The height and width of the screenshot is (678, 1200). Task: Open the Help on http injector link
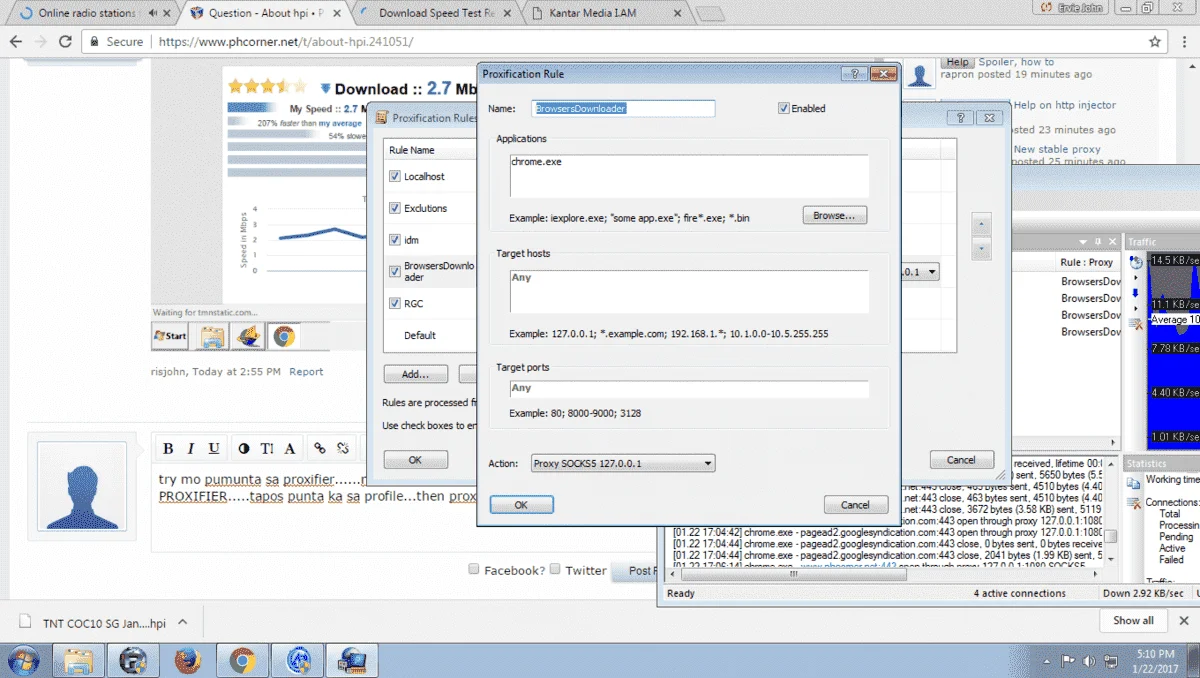[x=1064, y=105]
